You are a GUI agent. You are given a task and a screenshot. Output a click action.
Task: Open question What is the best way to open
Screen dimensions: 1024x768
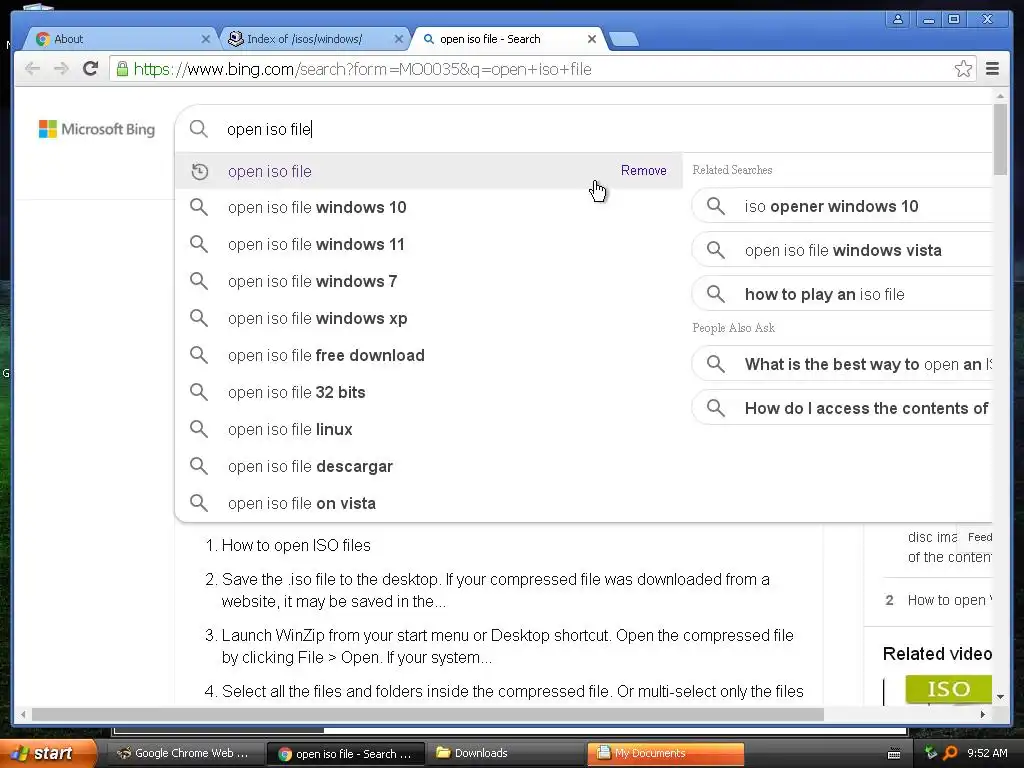click(842, 364)
